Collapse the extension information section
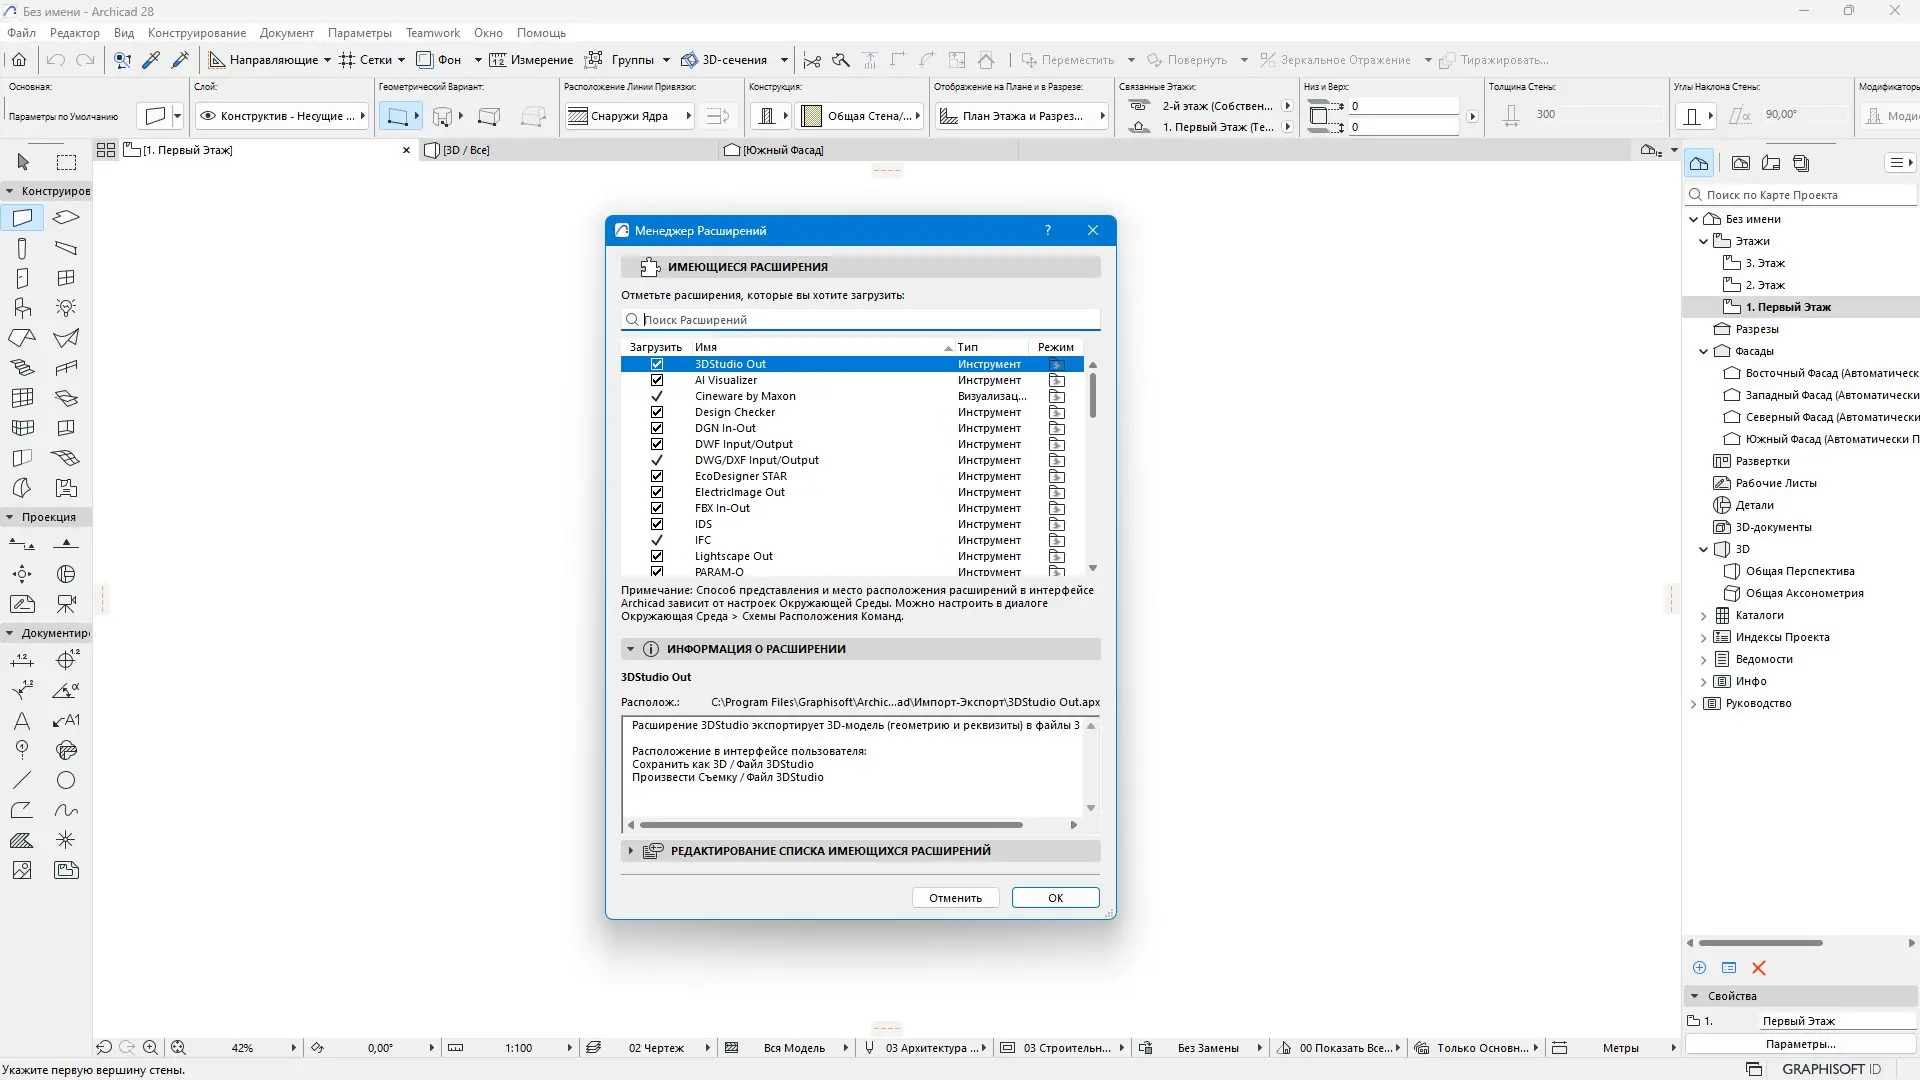This screenshot has width=1920, height=1080. coord(630,649)
